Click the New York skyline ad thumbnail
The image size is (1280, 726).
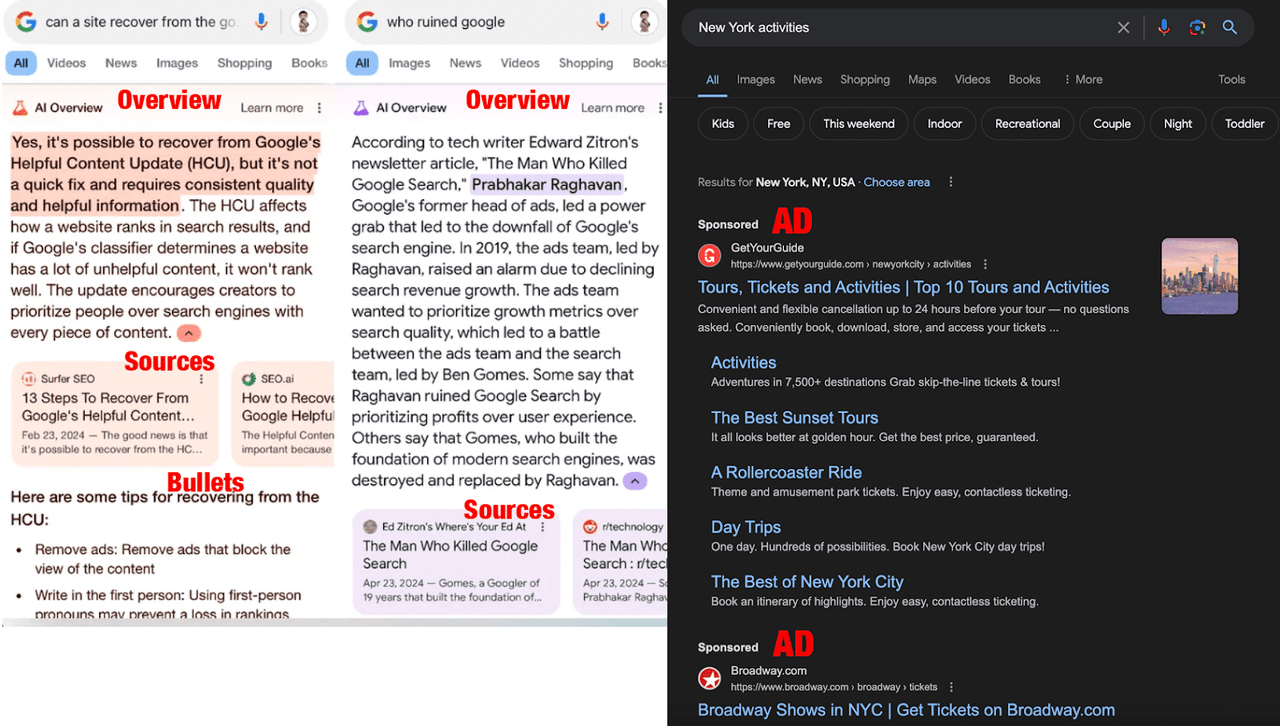[x=1200, y=276]
